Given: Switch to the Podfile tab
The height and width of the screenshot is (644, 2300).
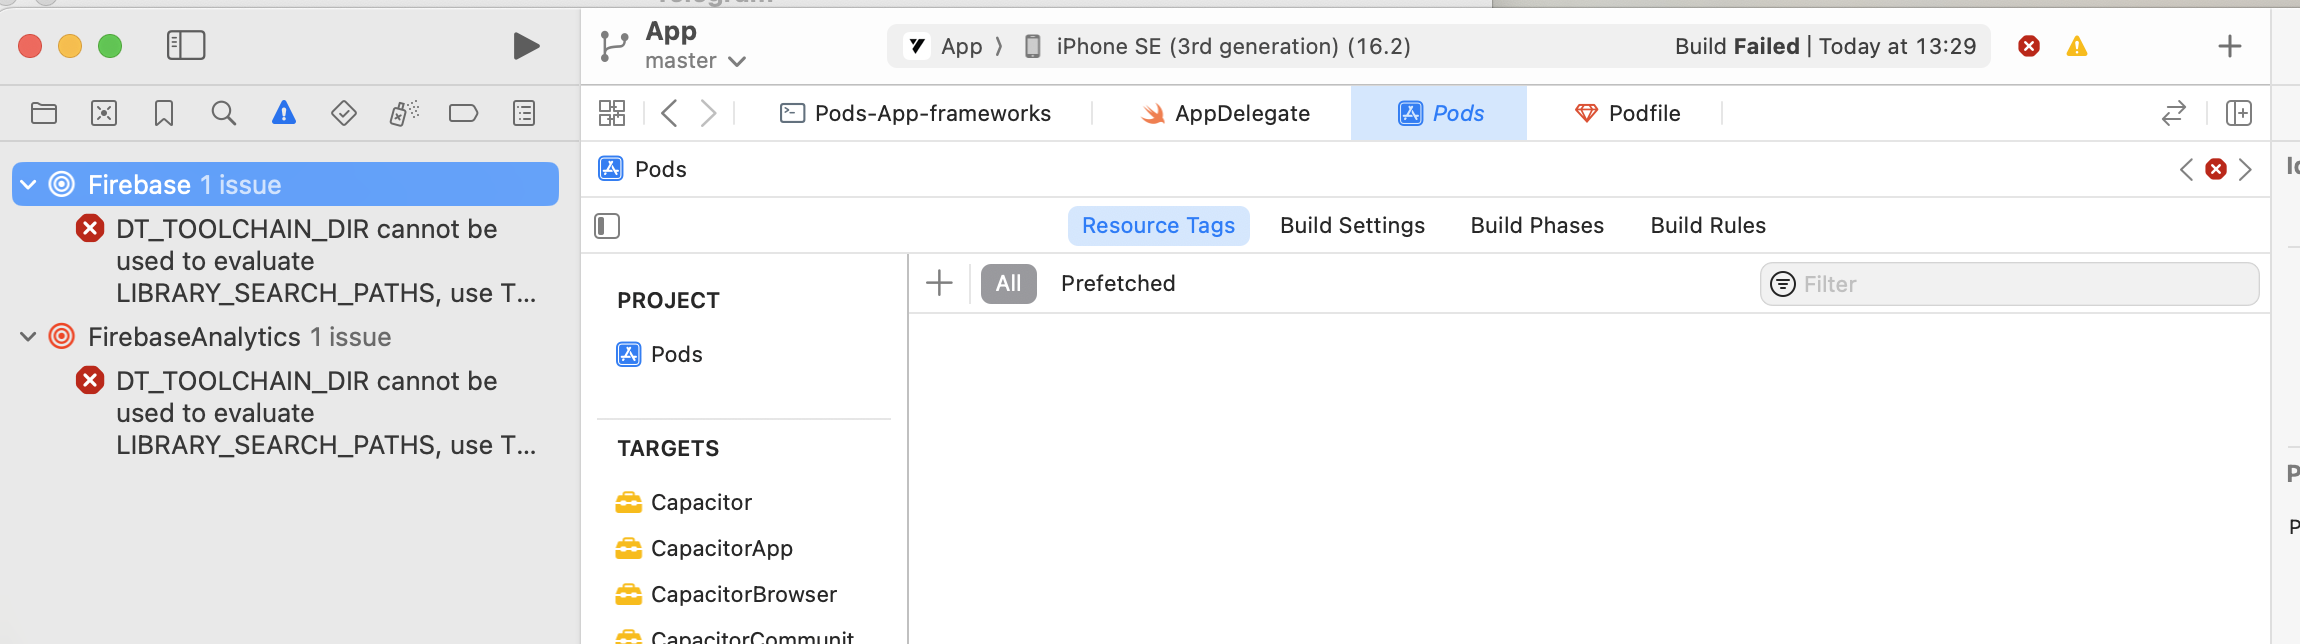Looking at the screenshot, I should pos(1628,113).
